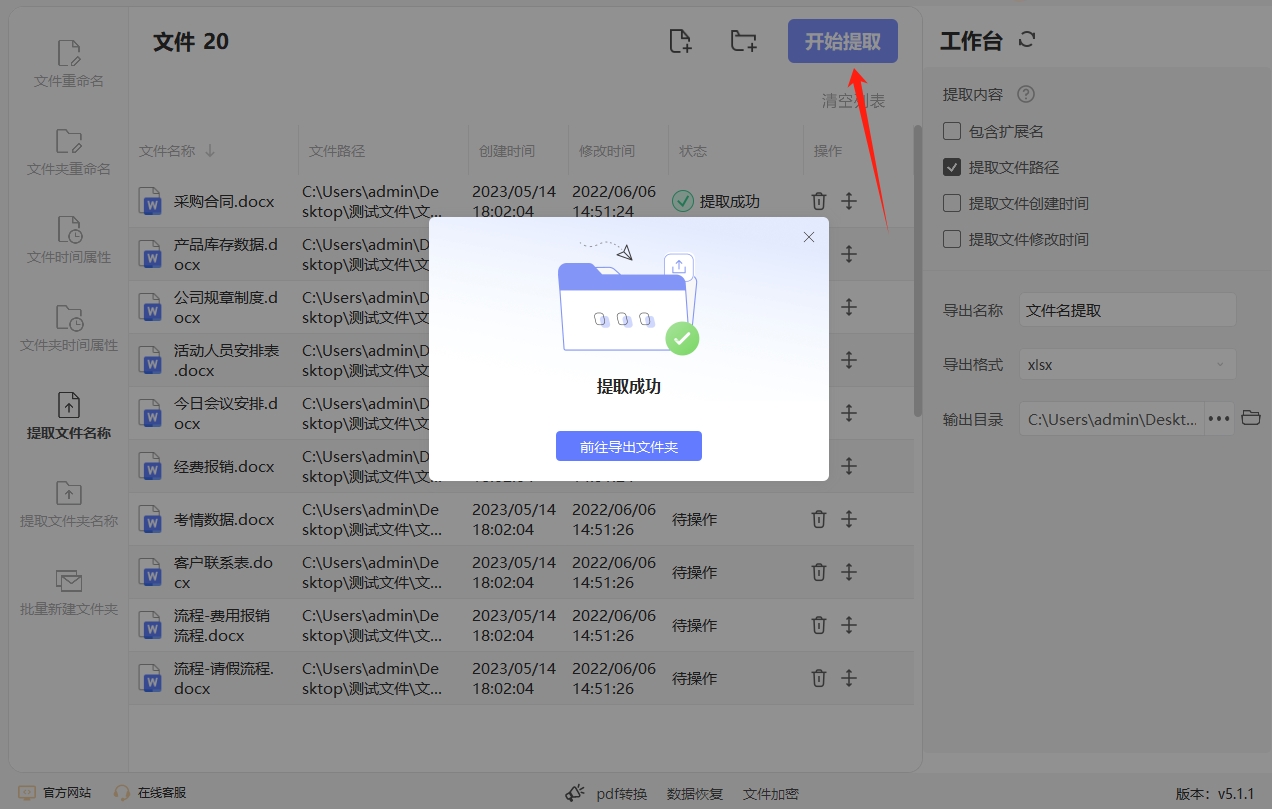The image size is (1272, 809).
Task: Delete the 考情数据.docx row
Action: pos(819,519)
